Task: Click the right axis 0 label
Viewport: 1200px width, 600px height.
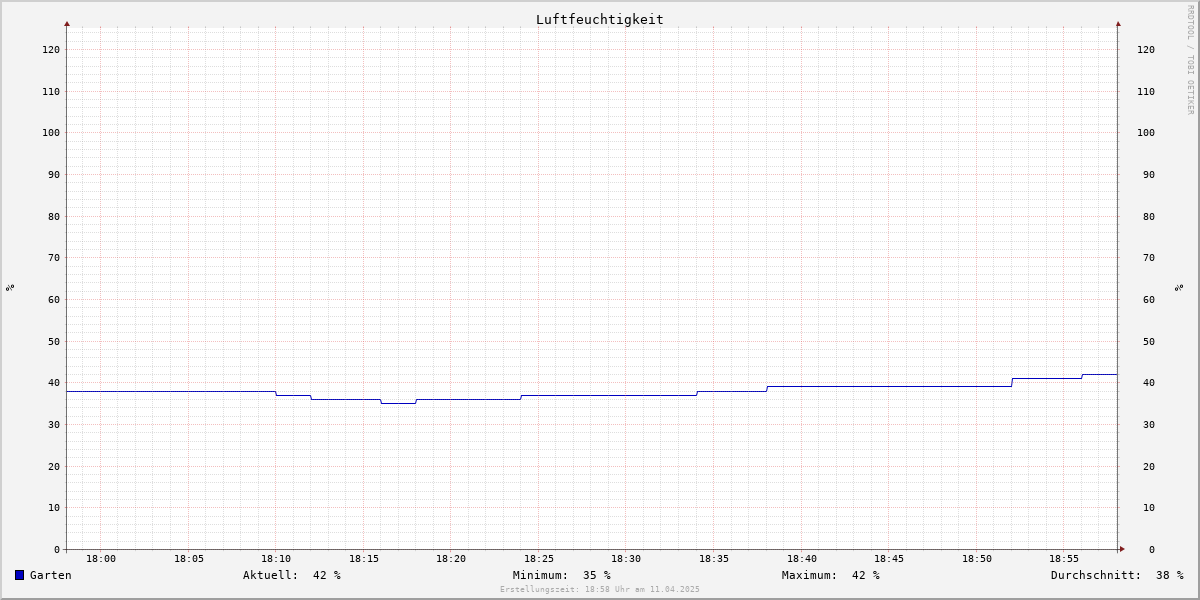Action: coord(1152,549)
